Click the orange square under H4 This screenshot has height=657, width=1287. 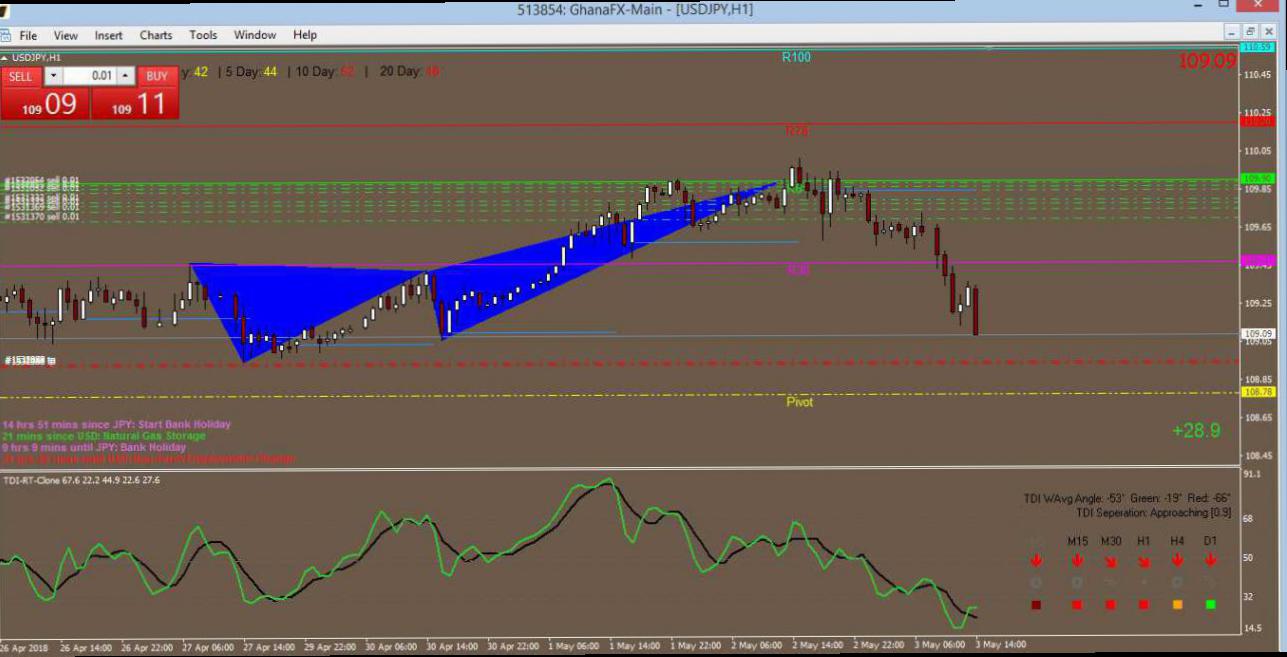tap(1177, 605)
